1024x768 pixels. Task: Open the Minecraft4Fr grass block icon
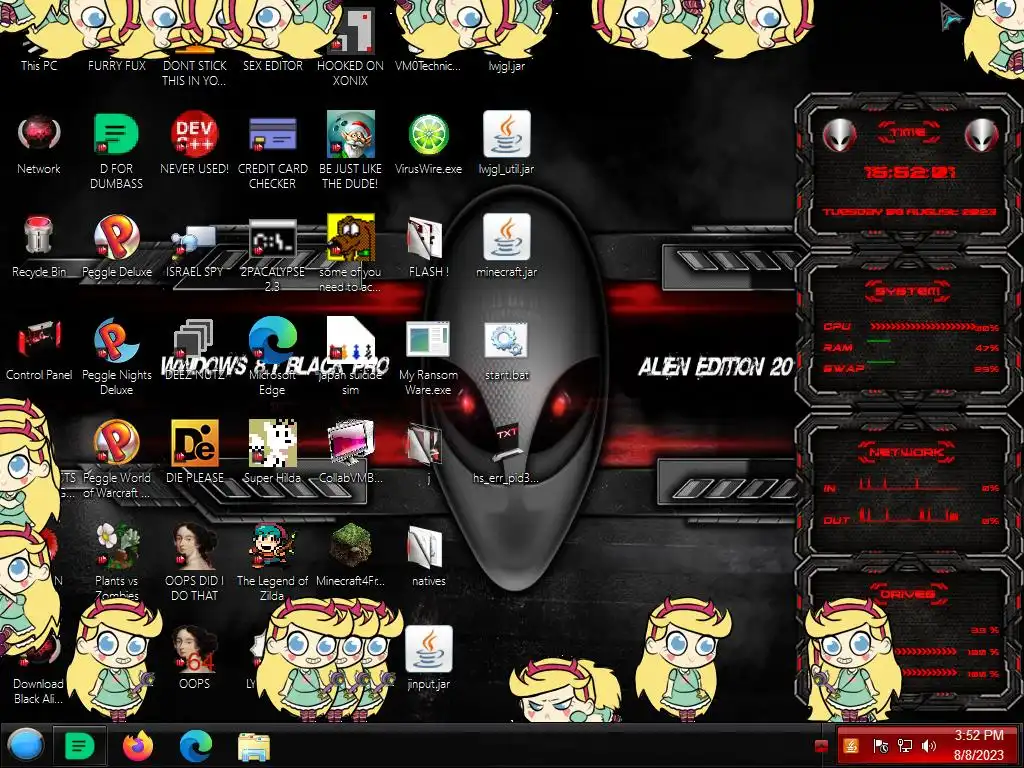click(351, 545)
